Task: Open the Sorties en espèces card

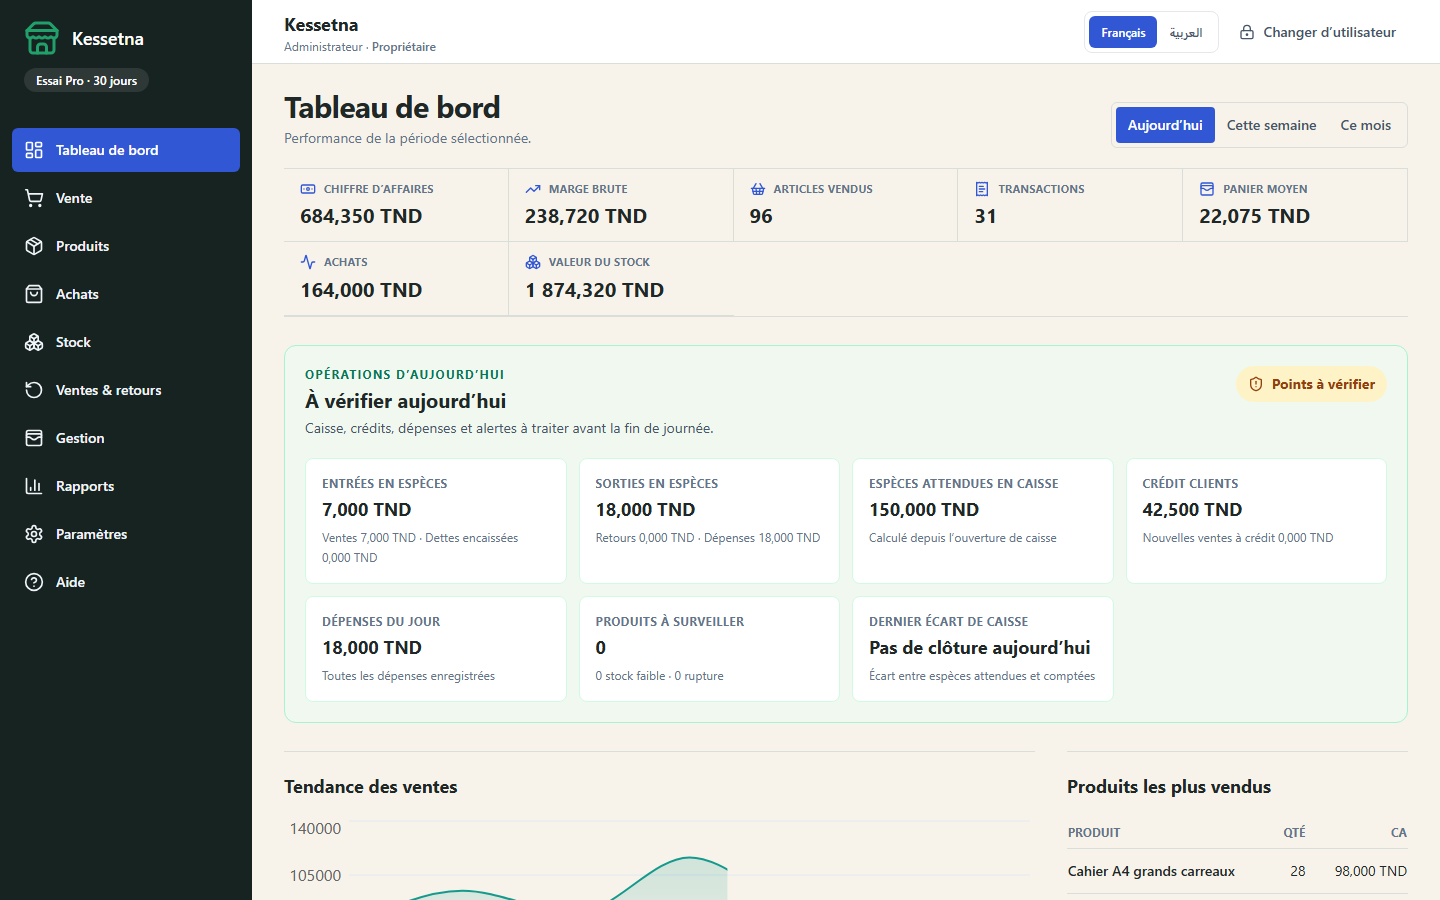Action: click(x=709, y=521)
